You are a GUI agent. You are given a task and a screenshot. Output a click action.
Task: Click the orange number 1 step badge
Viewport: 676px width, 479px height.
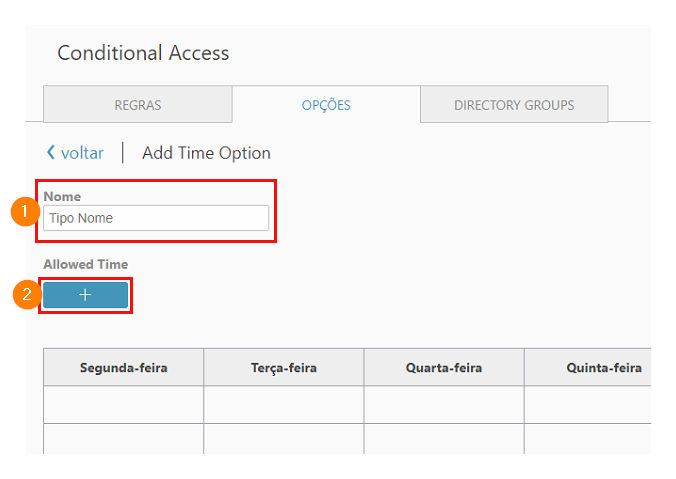pos(25,211)
